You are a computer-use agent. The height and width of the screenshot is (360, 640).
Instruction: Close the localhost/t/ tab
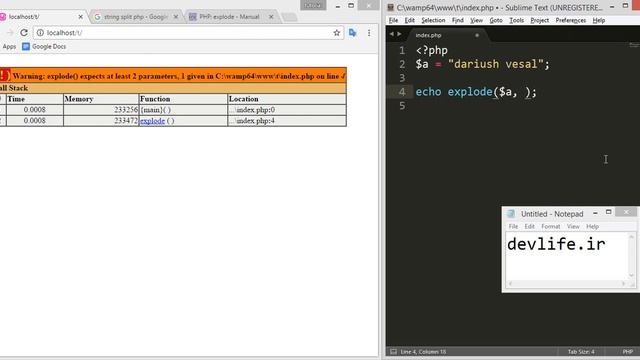click(80, 17)
